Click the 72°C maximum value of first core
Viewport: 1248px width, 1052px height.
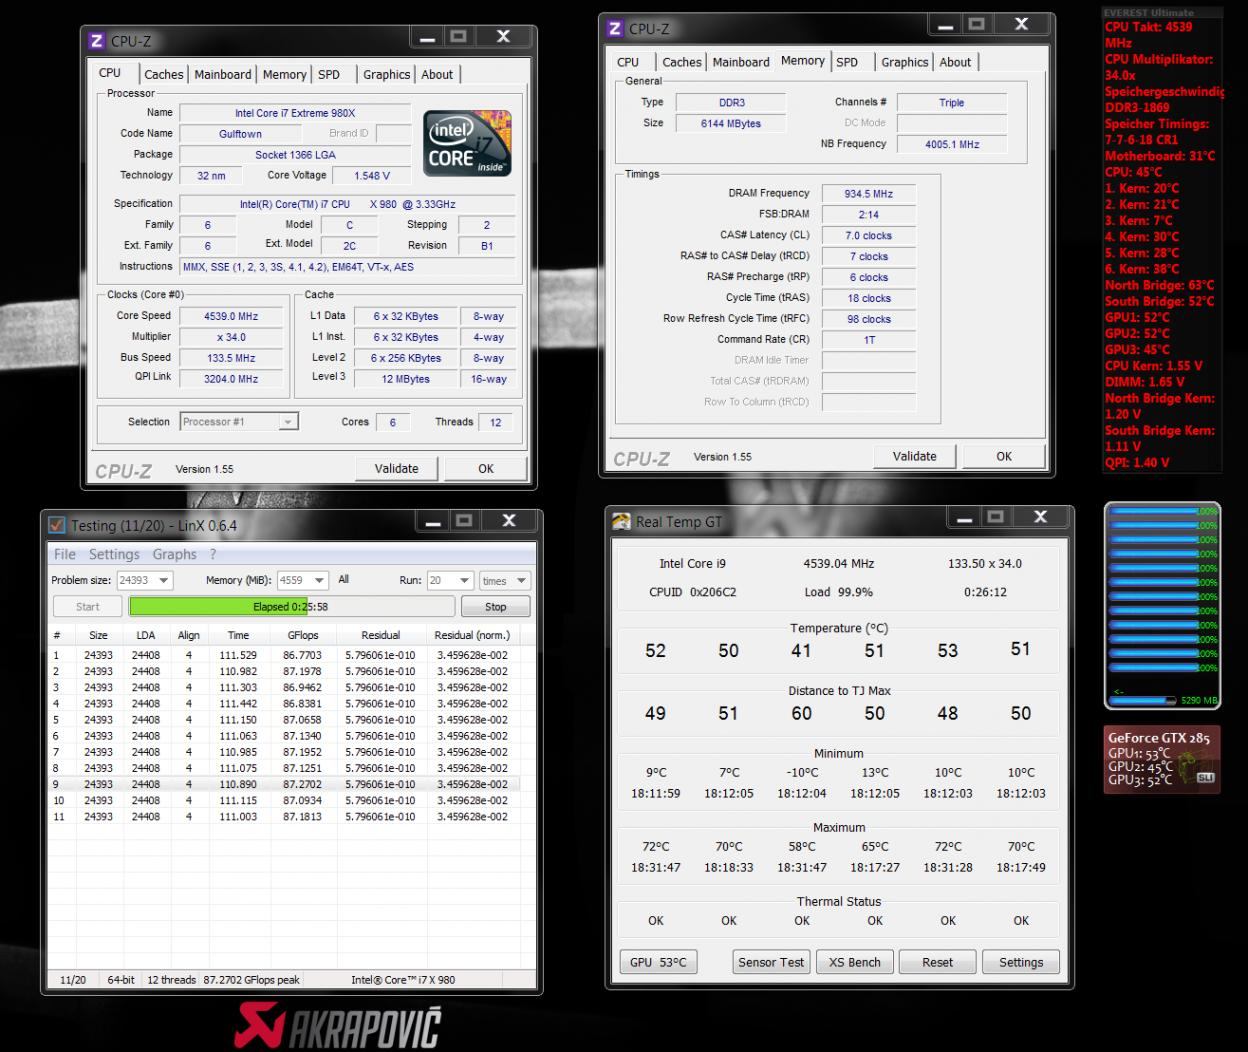coord(656,847)
